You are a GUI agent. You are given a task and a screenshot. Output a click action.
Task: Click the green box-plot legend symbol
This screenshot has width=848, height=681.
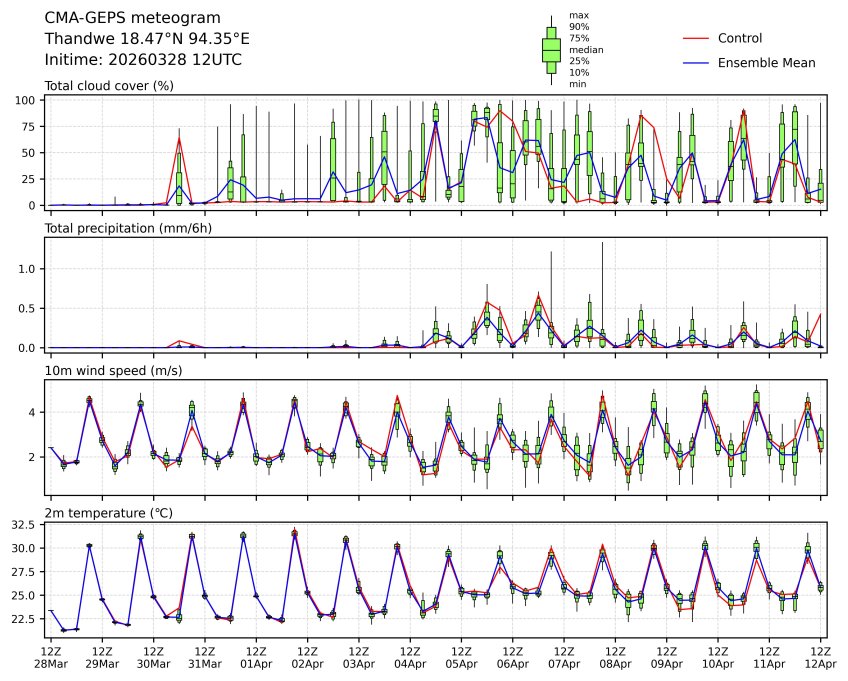(550, 49)
